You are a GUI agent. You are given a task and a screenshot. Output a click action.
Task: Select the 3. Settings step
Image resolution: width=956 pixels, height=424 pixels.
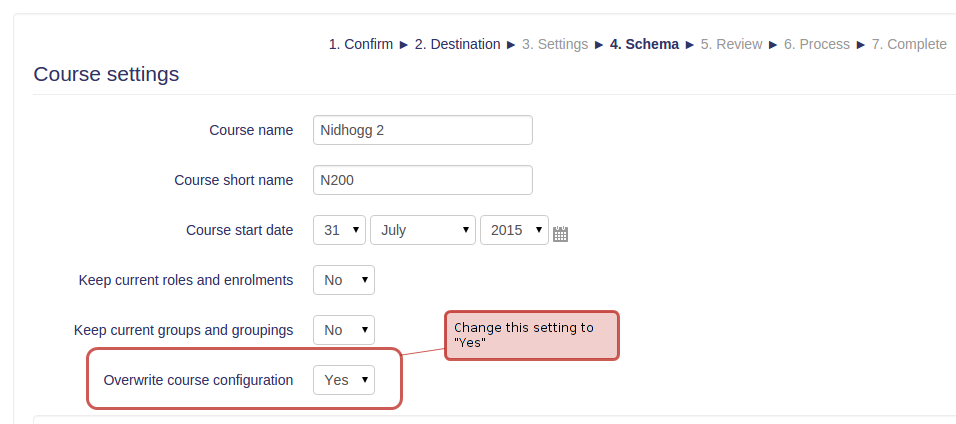[555, 45]
